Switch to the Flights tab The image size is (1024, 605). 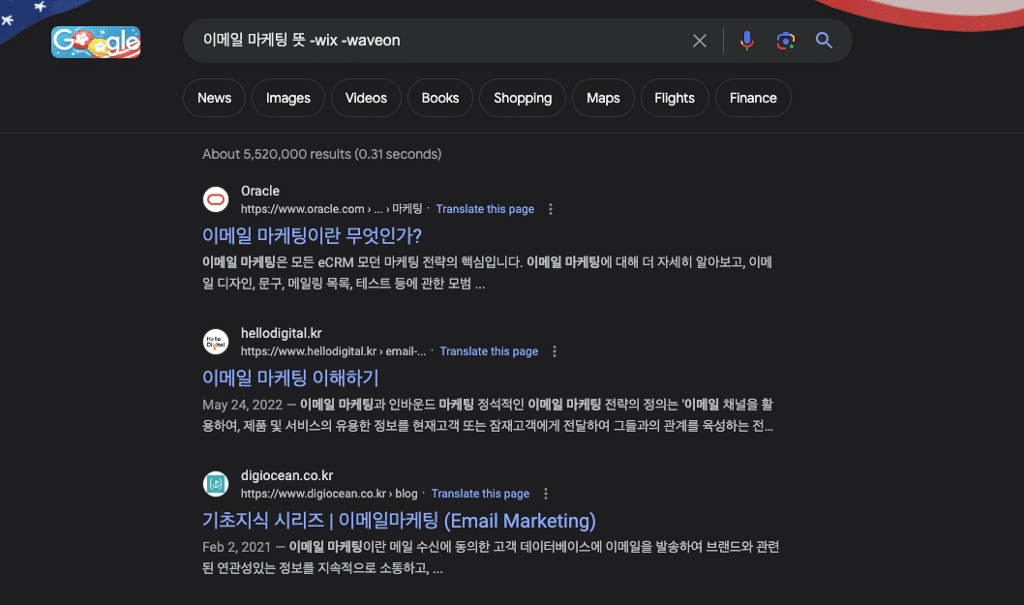point(675,98)
